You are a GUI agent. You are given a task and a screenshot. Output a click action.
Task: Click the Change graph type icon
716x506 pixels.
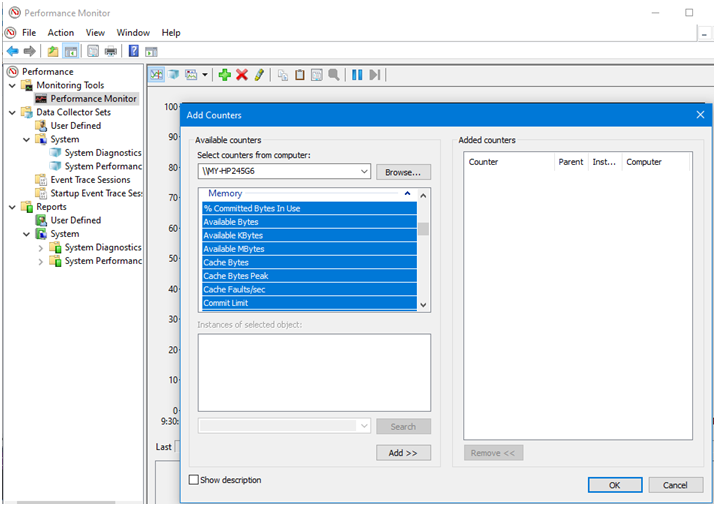point(191,74)
